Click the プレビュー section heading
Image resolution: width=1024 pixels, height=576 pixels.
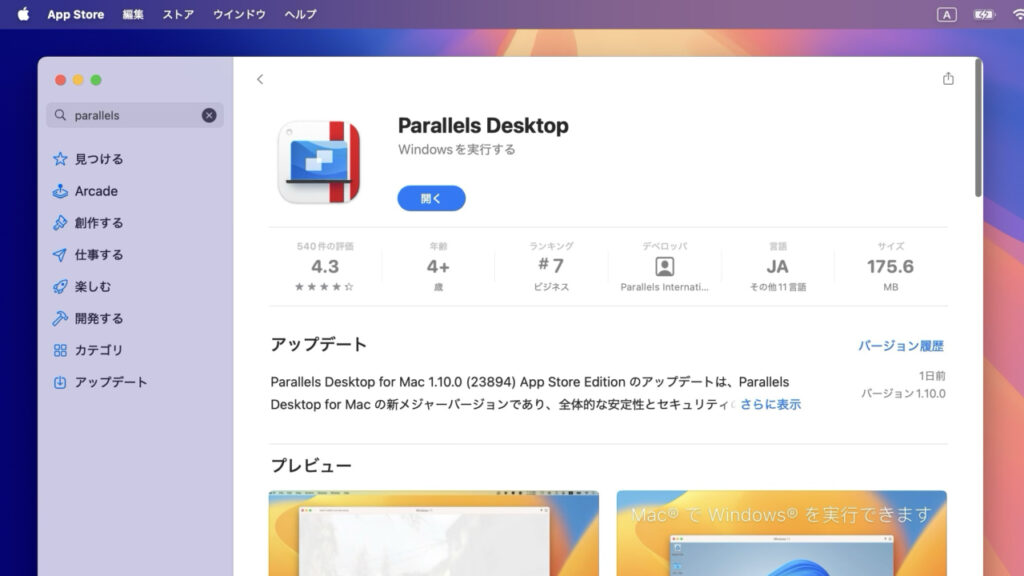tap(311, 466)
